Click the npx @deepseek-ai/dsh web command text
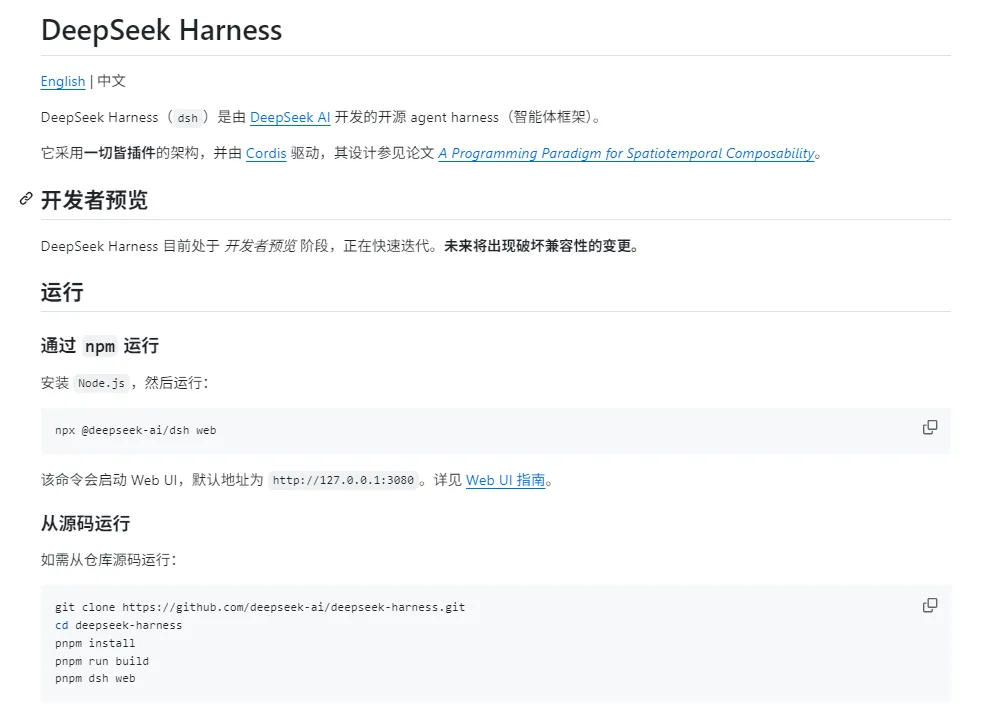This screenshot has width=1003, height=724. [136, 430]
